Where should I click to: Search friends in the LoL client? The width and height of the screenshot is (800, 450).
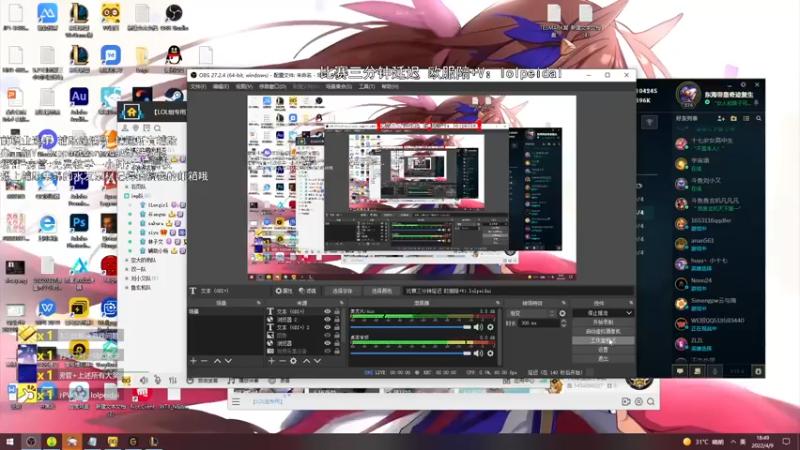(x=759, y=118)
